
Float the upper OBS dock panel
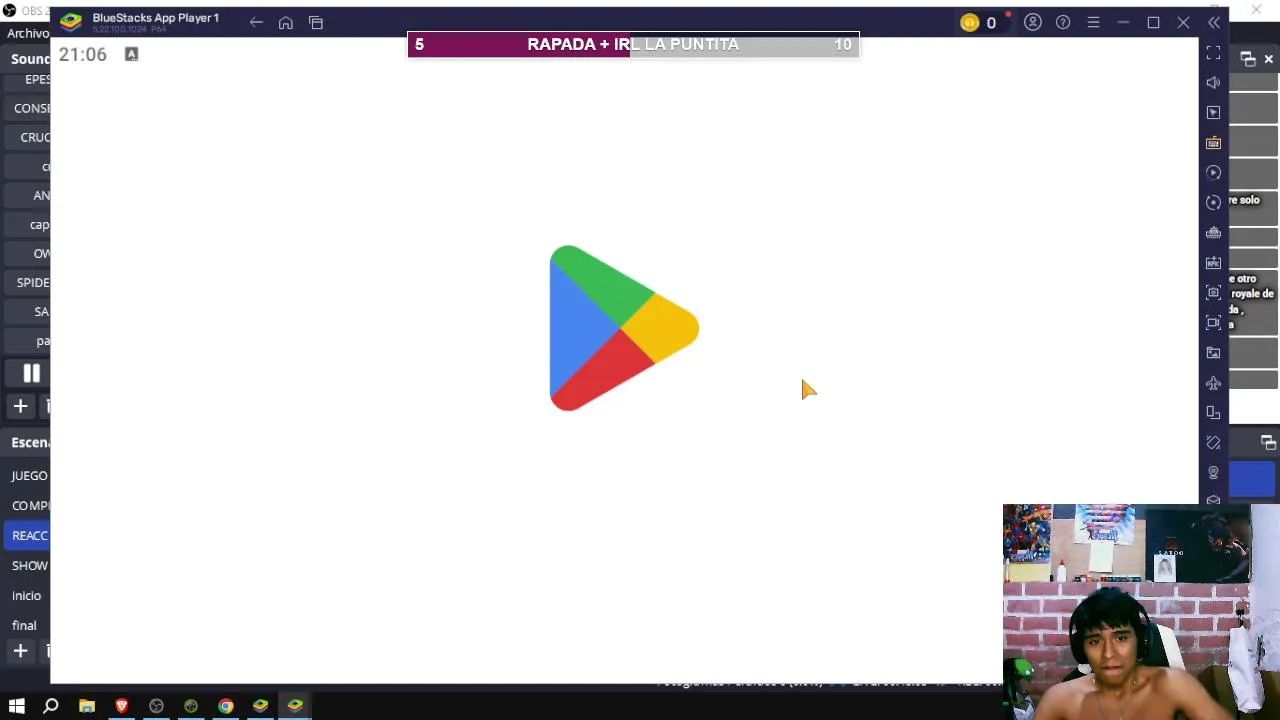point(1248,59)
